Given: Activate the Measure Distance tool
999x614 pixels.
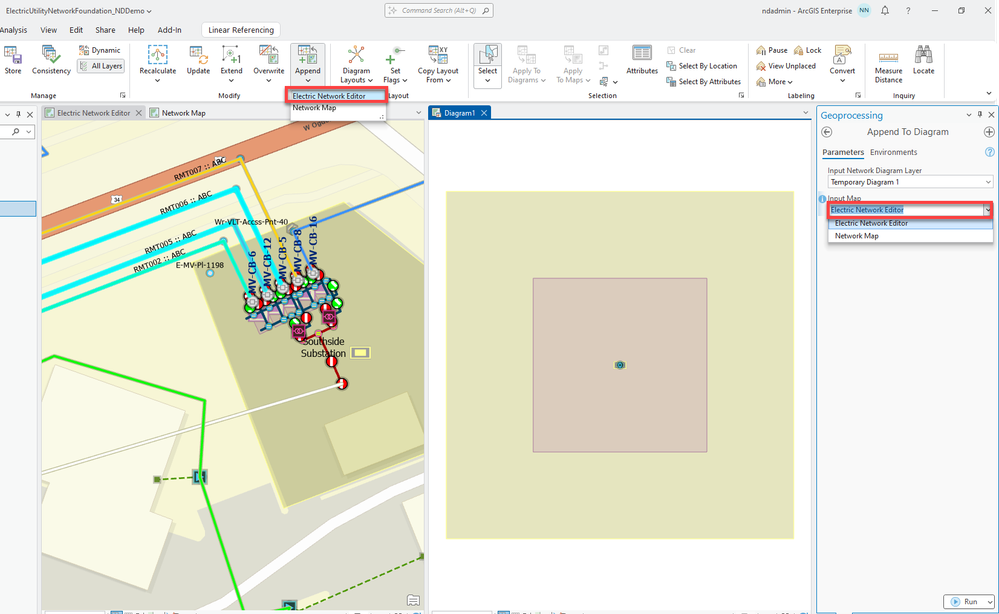Looking at the screenshot, I should click(x=888, y=64).
